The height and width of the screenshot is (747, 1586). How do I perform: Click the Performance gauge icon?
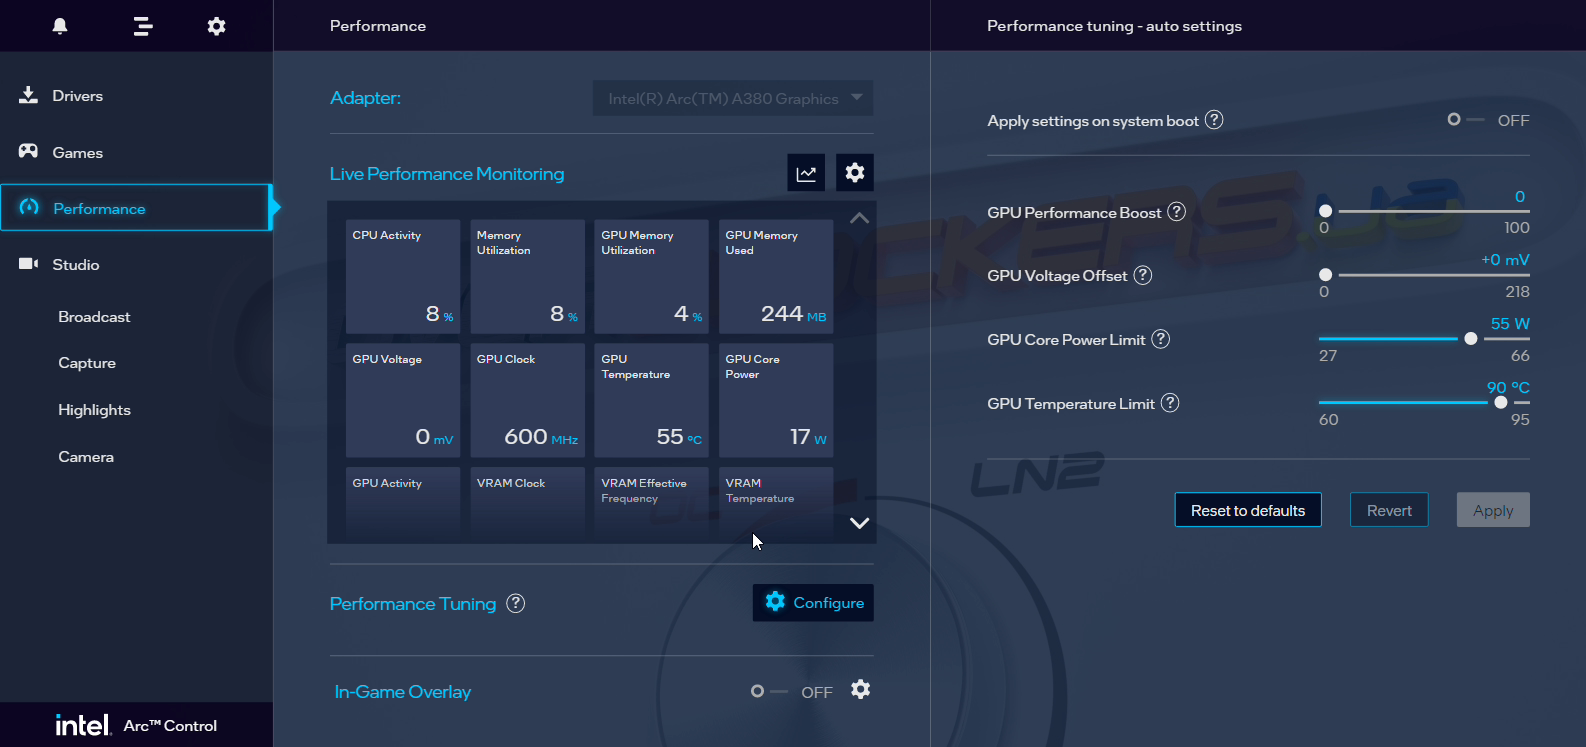29,207
